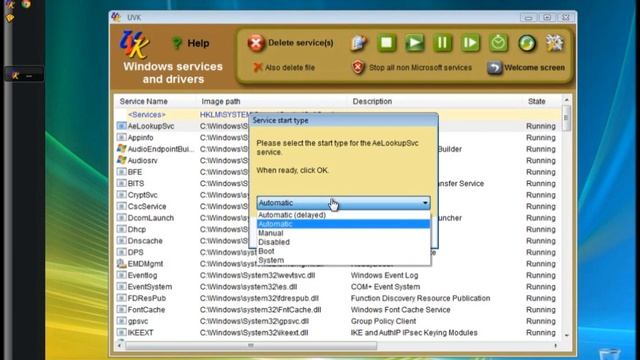This screenshot has width=640, height=360.
Task: Choose Manual start type
Action: pyautogui.click(x=343, y=233)
